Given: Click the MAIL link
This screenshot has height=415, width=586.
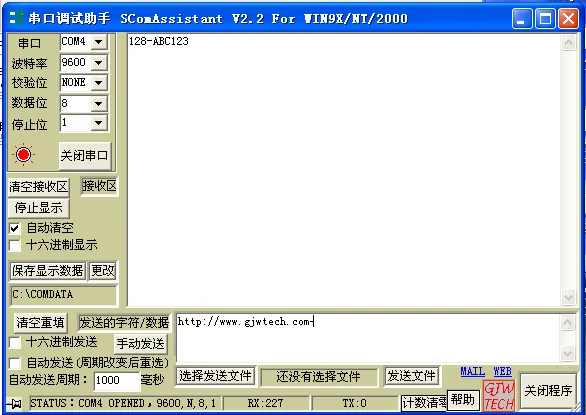Looking at the screenshot, I should point(473,371).
